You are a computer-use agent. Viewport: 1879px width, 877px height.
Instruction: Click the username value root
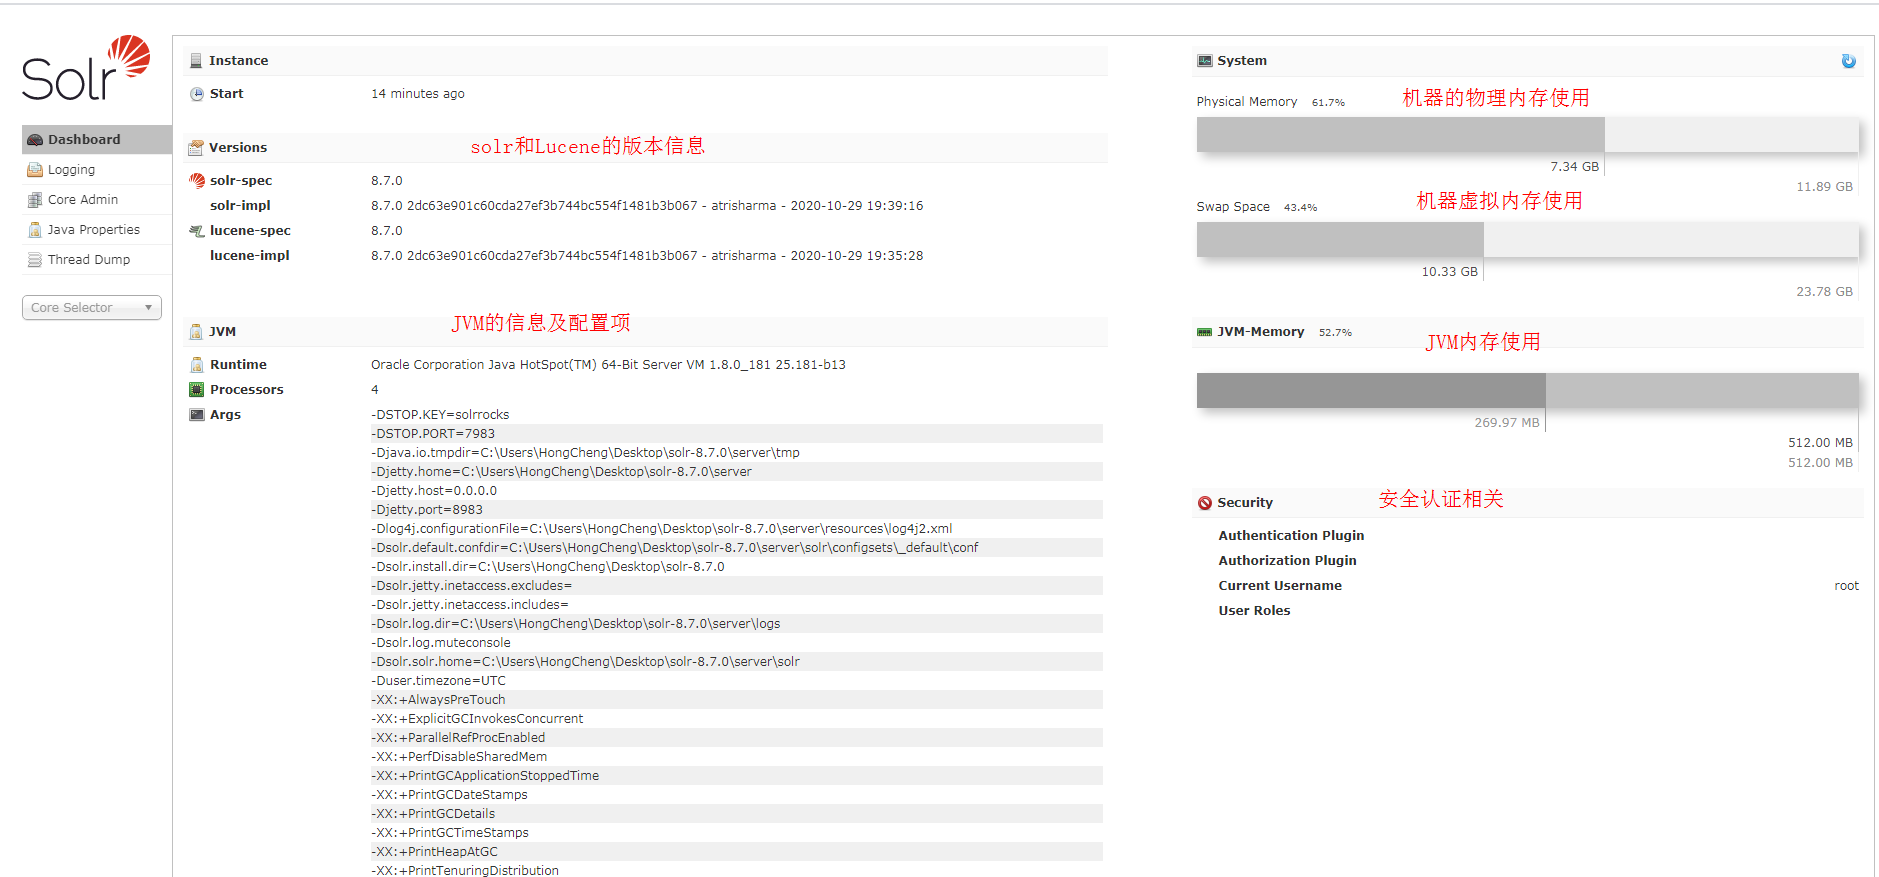(1846, 586)
